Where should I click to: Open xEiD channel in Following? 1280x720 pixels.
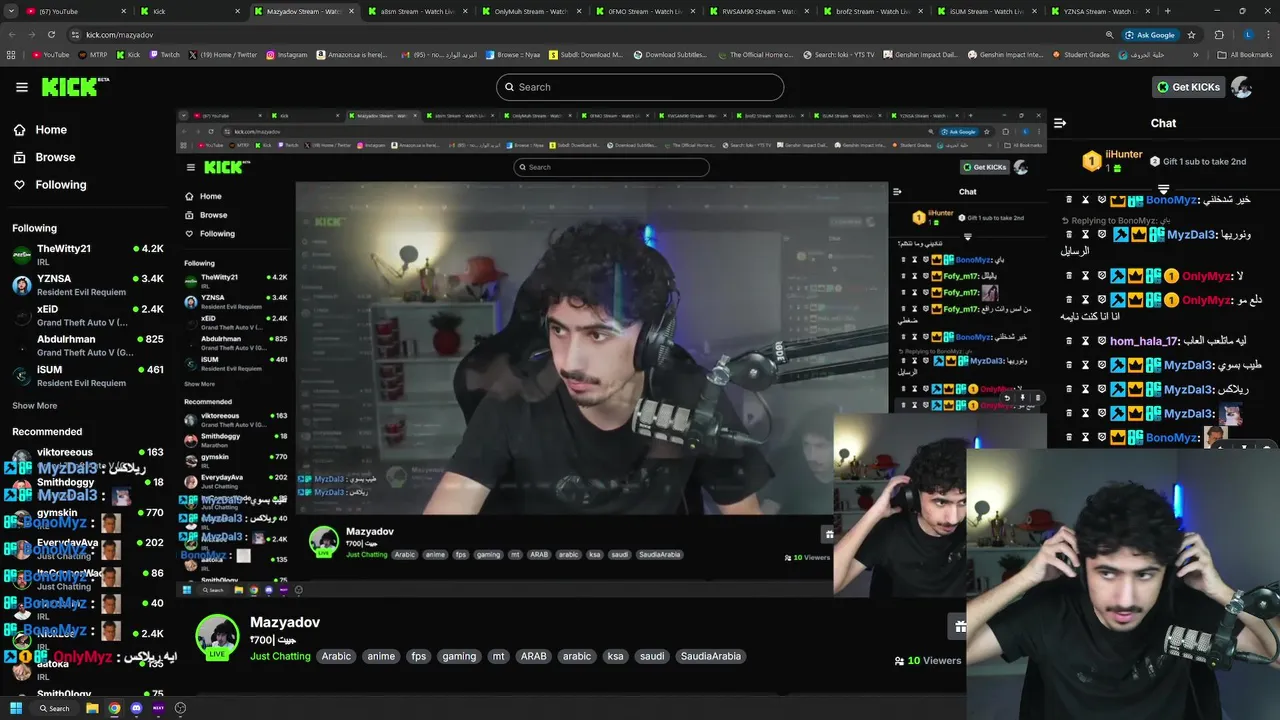tap(88, 315)
